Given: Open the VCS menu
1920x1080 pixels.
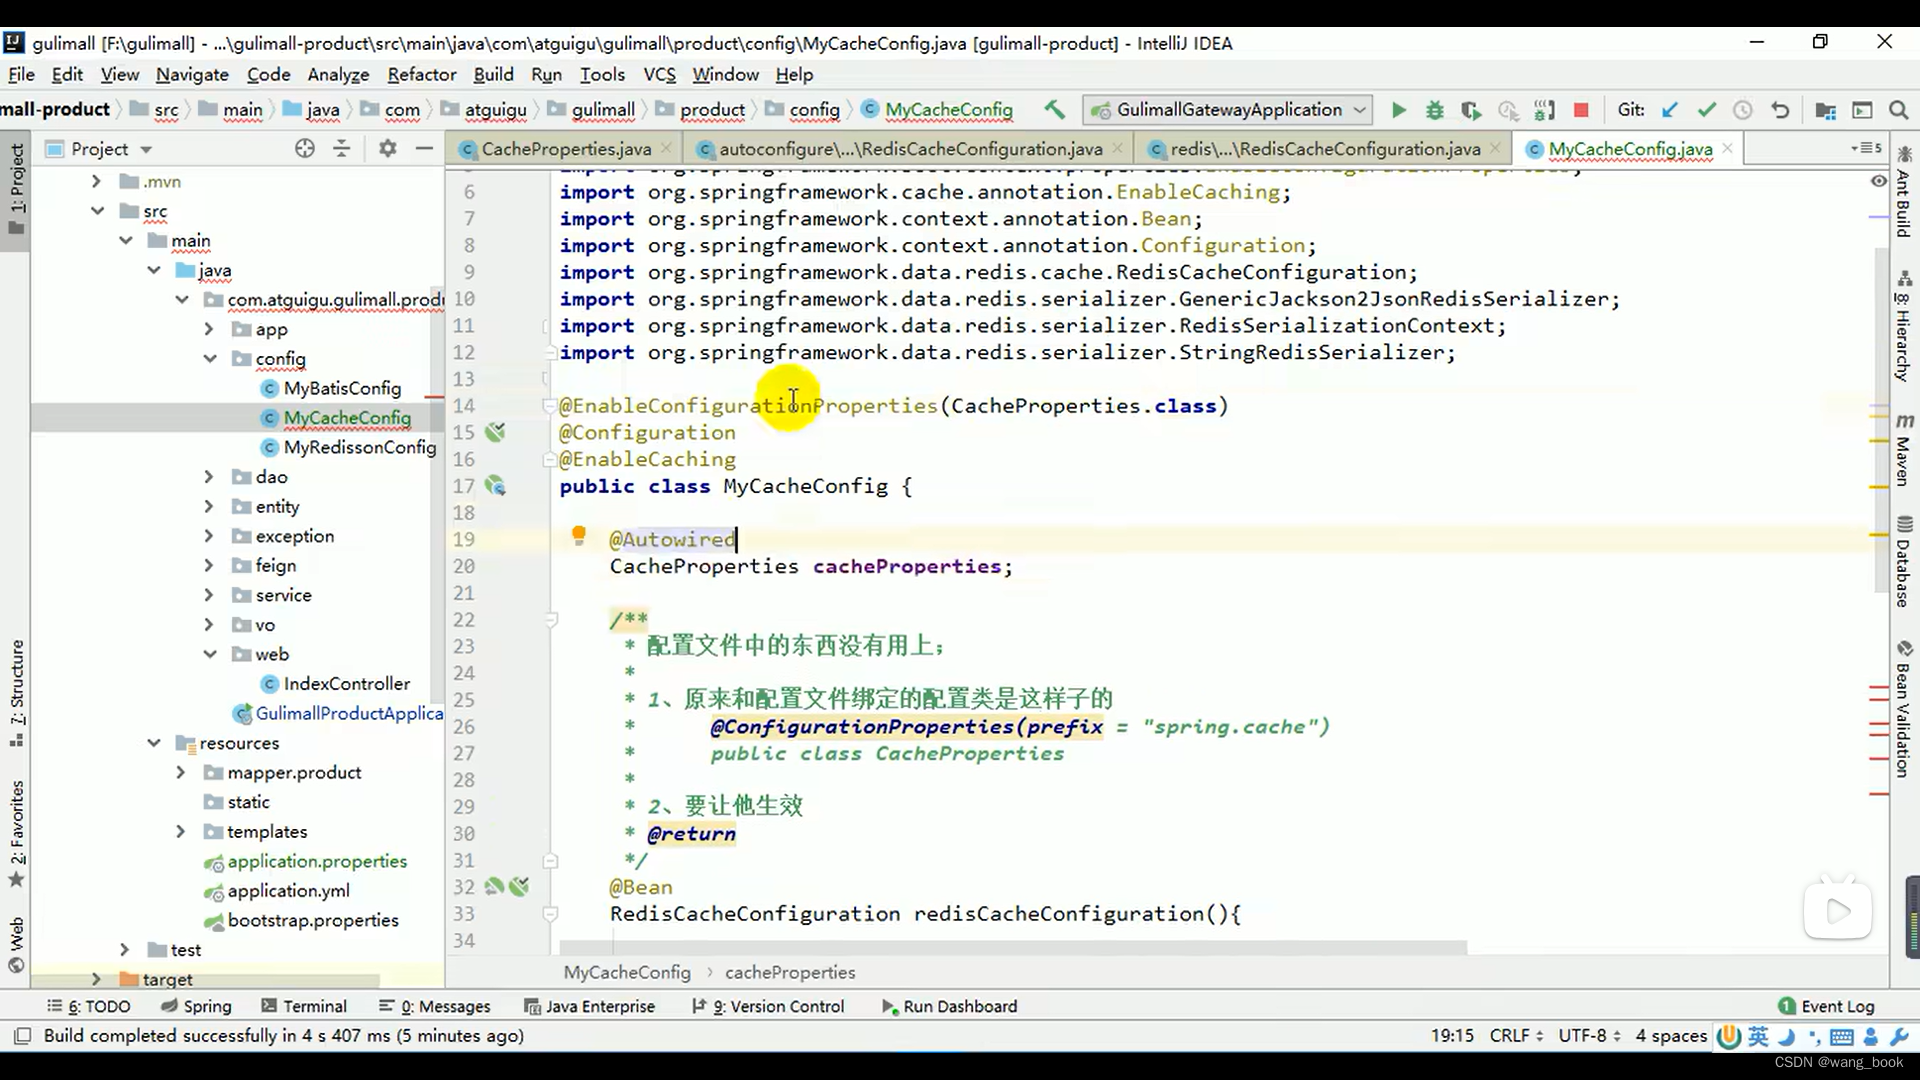Looking at the screenshot, I should point(659,75).
